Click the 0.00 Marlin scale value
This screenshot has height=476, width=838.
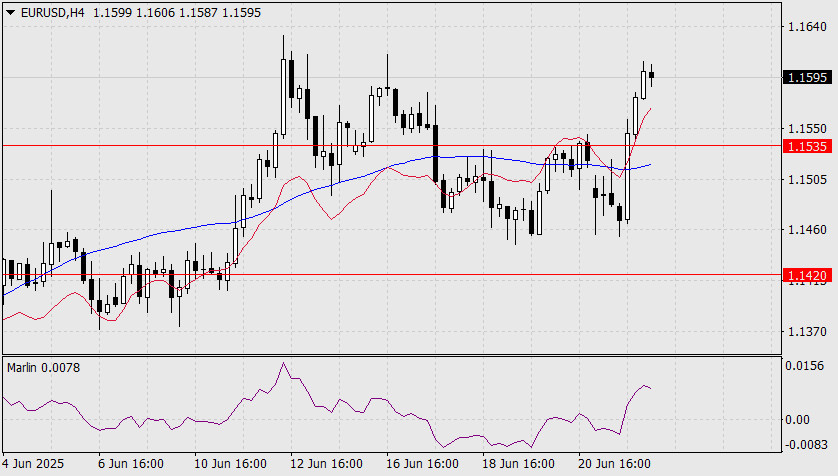coord(797,419)
